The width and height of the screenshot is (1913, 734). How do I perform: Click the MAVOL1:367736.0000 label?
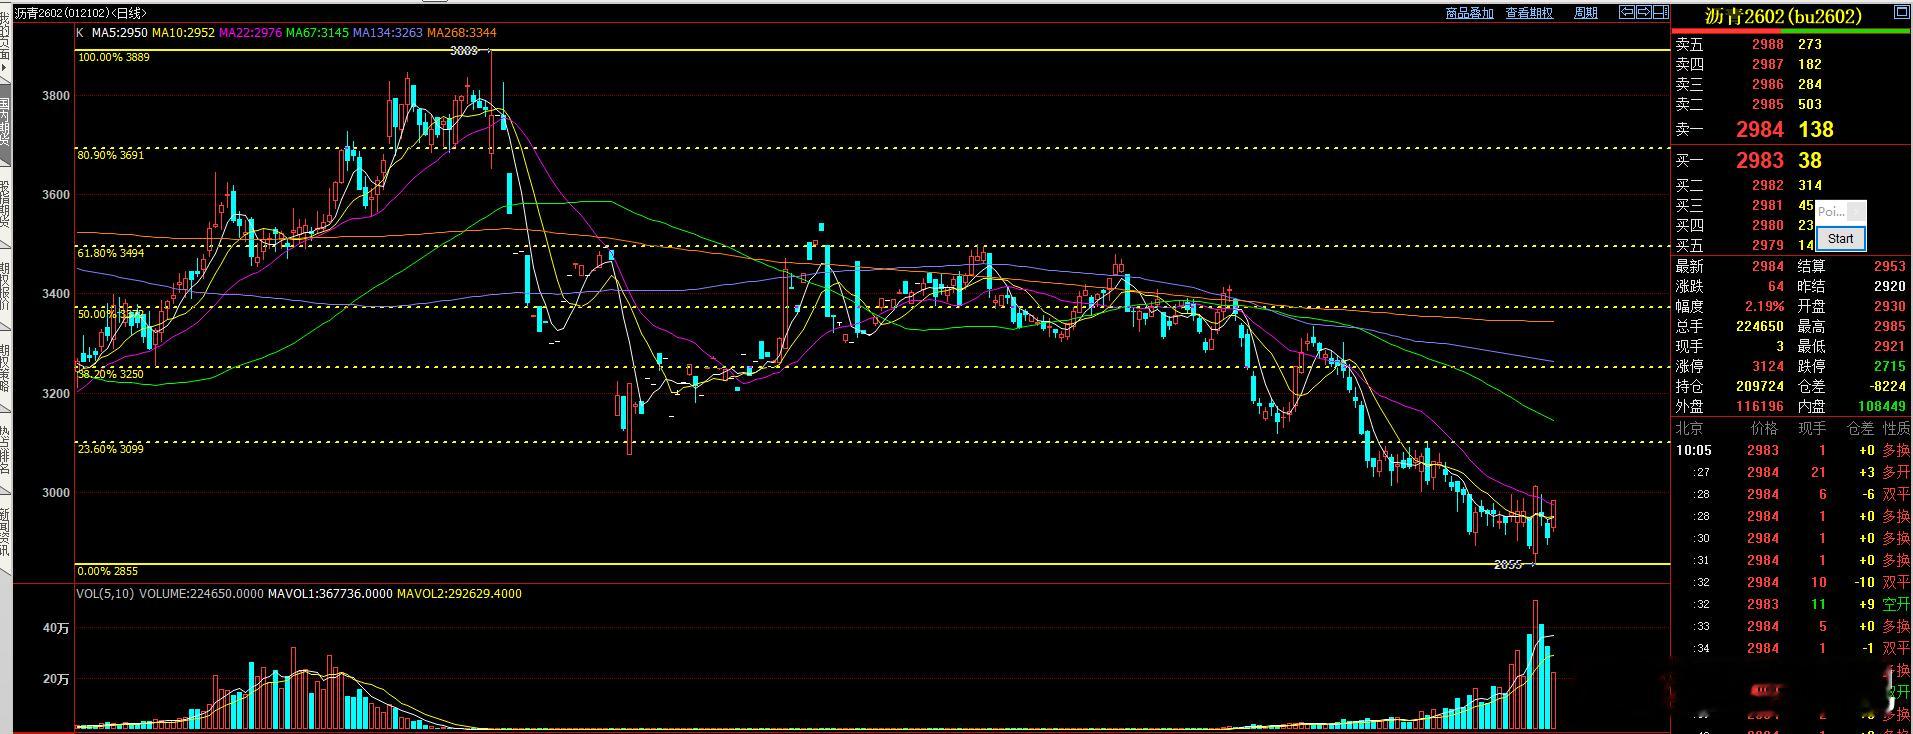coord(330,594)
